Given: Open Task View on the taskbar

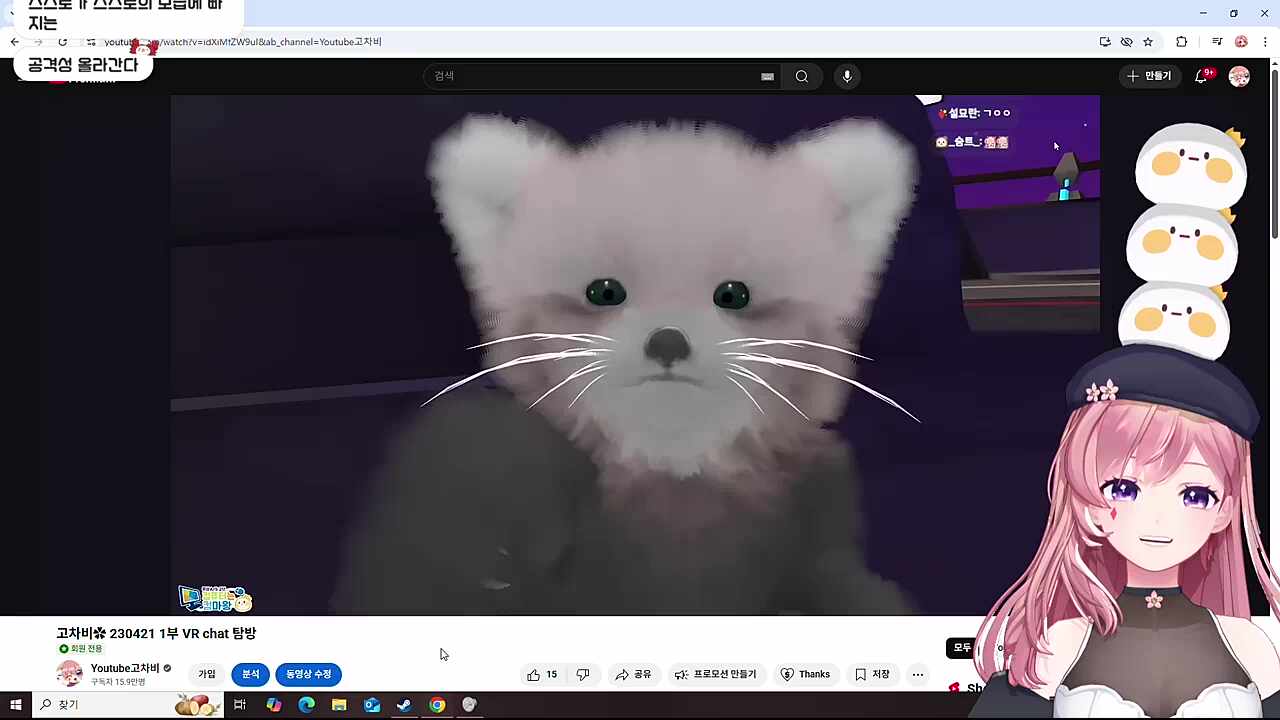Looking at the screenshot, I should pyautogui.click(x=240, y=705).
